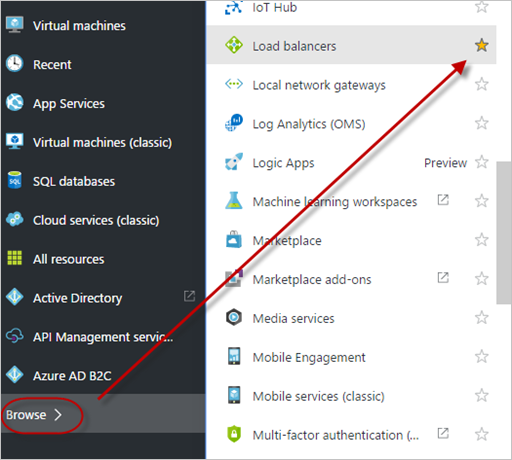Open Log Analytics (OMS) from the list
Viewport: 512px width, 460px height.
(x=351, y=123)
